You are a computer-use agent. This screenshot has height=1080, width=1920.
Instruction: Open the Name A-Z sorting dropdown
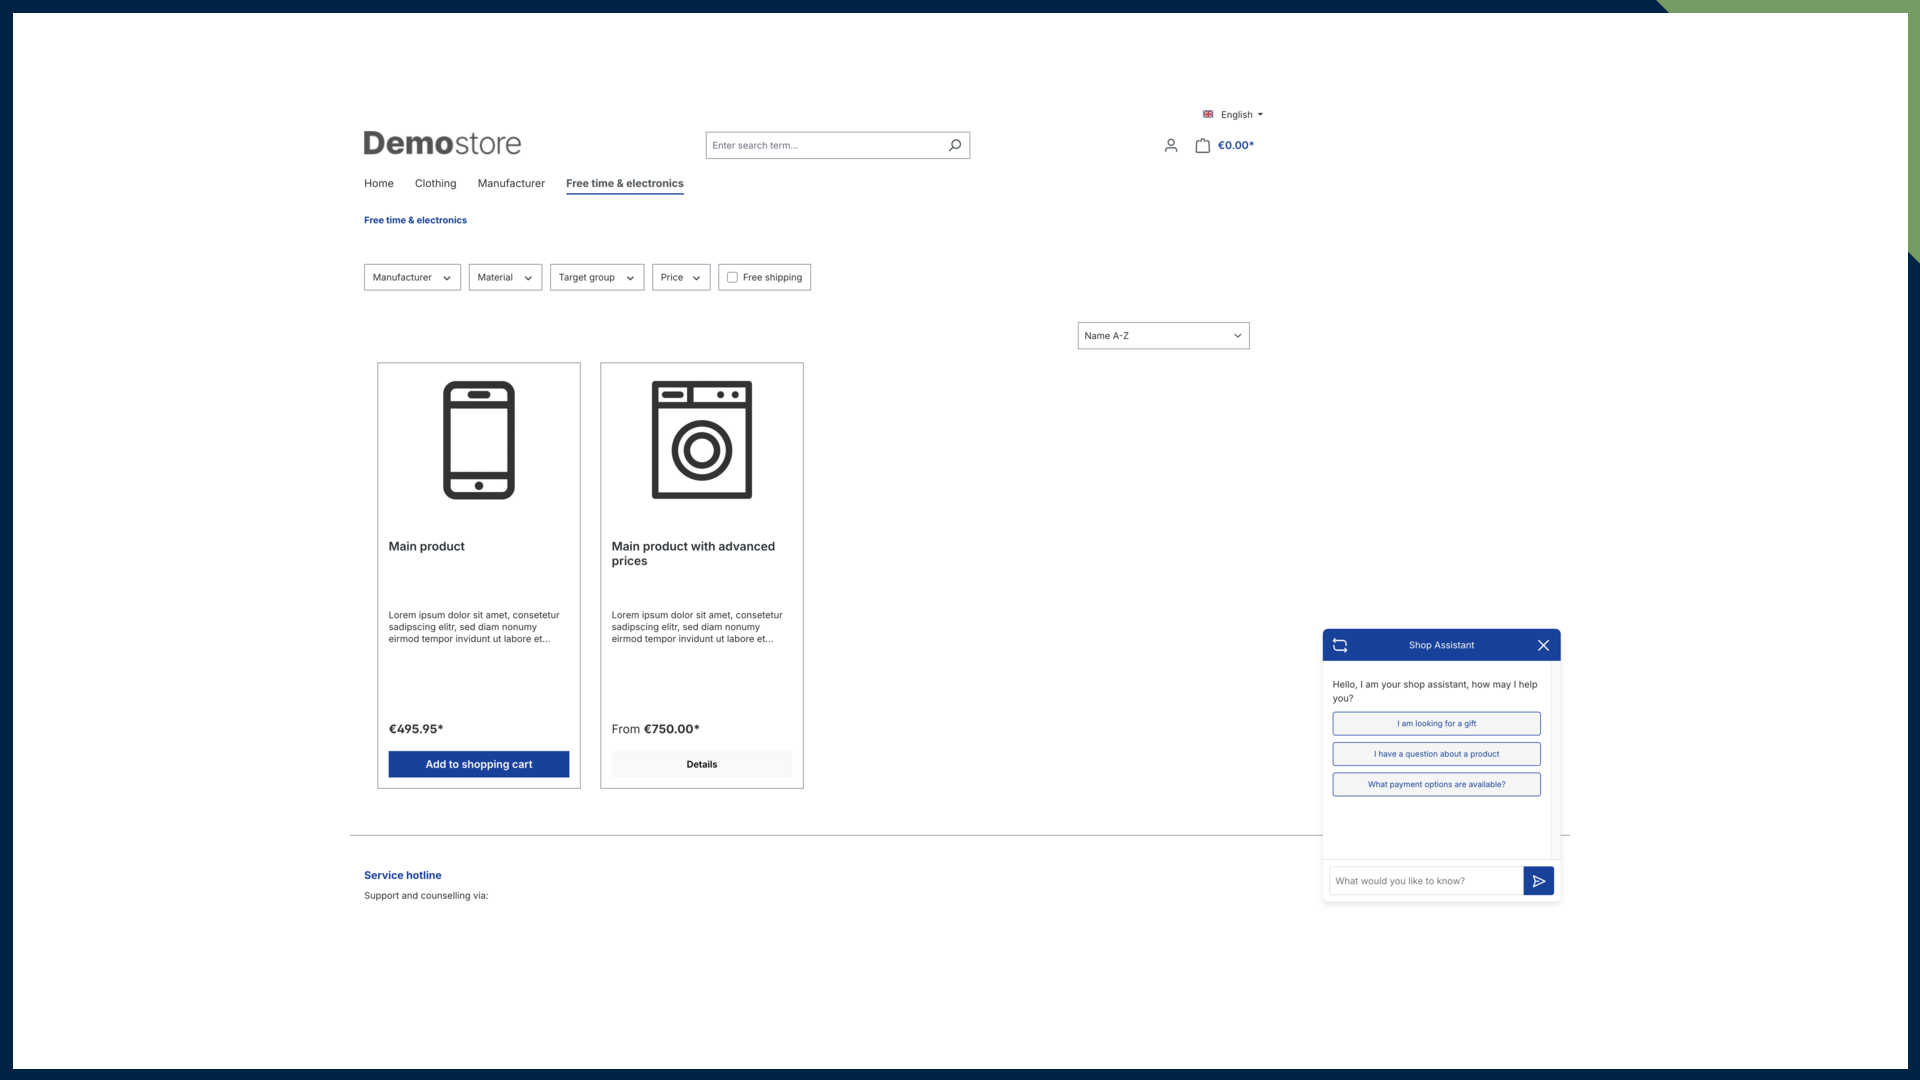1163,335
